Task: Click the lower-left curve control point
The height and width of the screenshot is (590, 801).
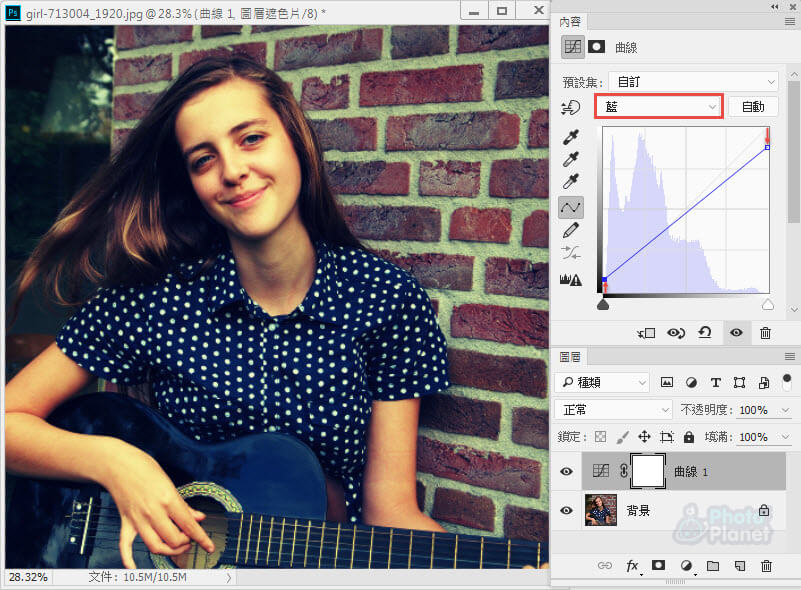Action: pos(604,279)
